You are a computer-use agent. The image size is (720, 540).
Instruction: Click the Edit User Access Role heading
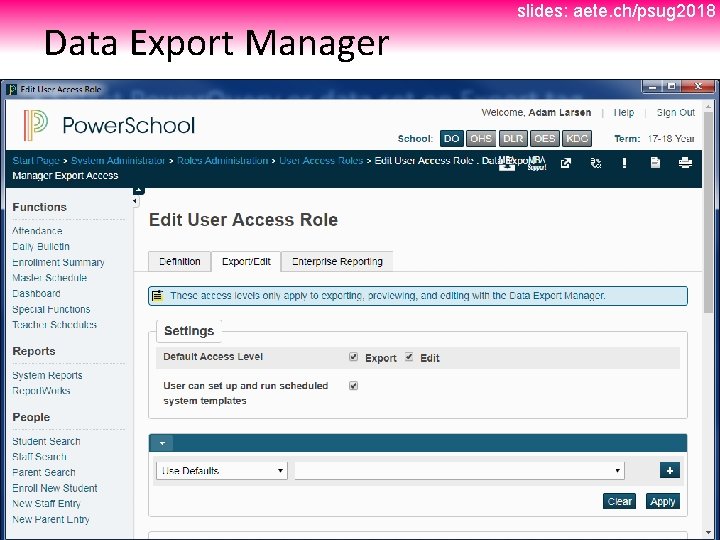243,219
